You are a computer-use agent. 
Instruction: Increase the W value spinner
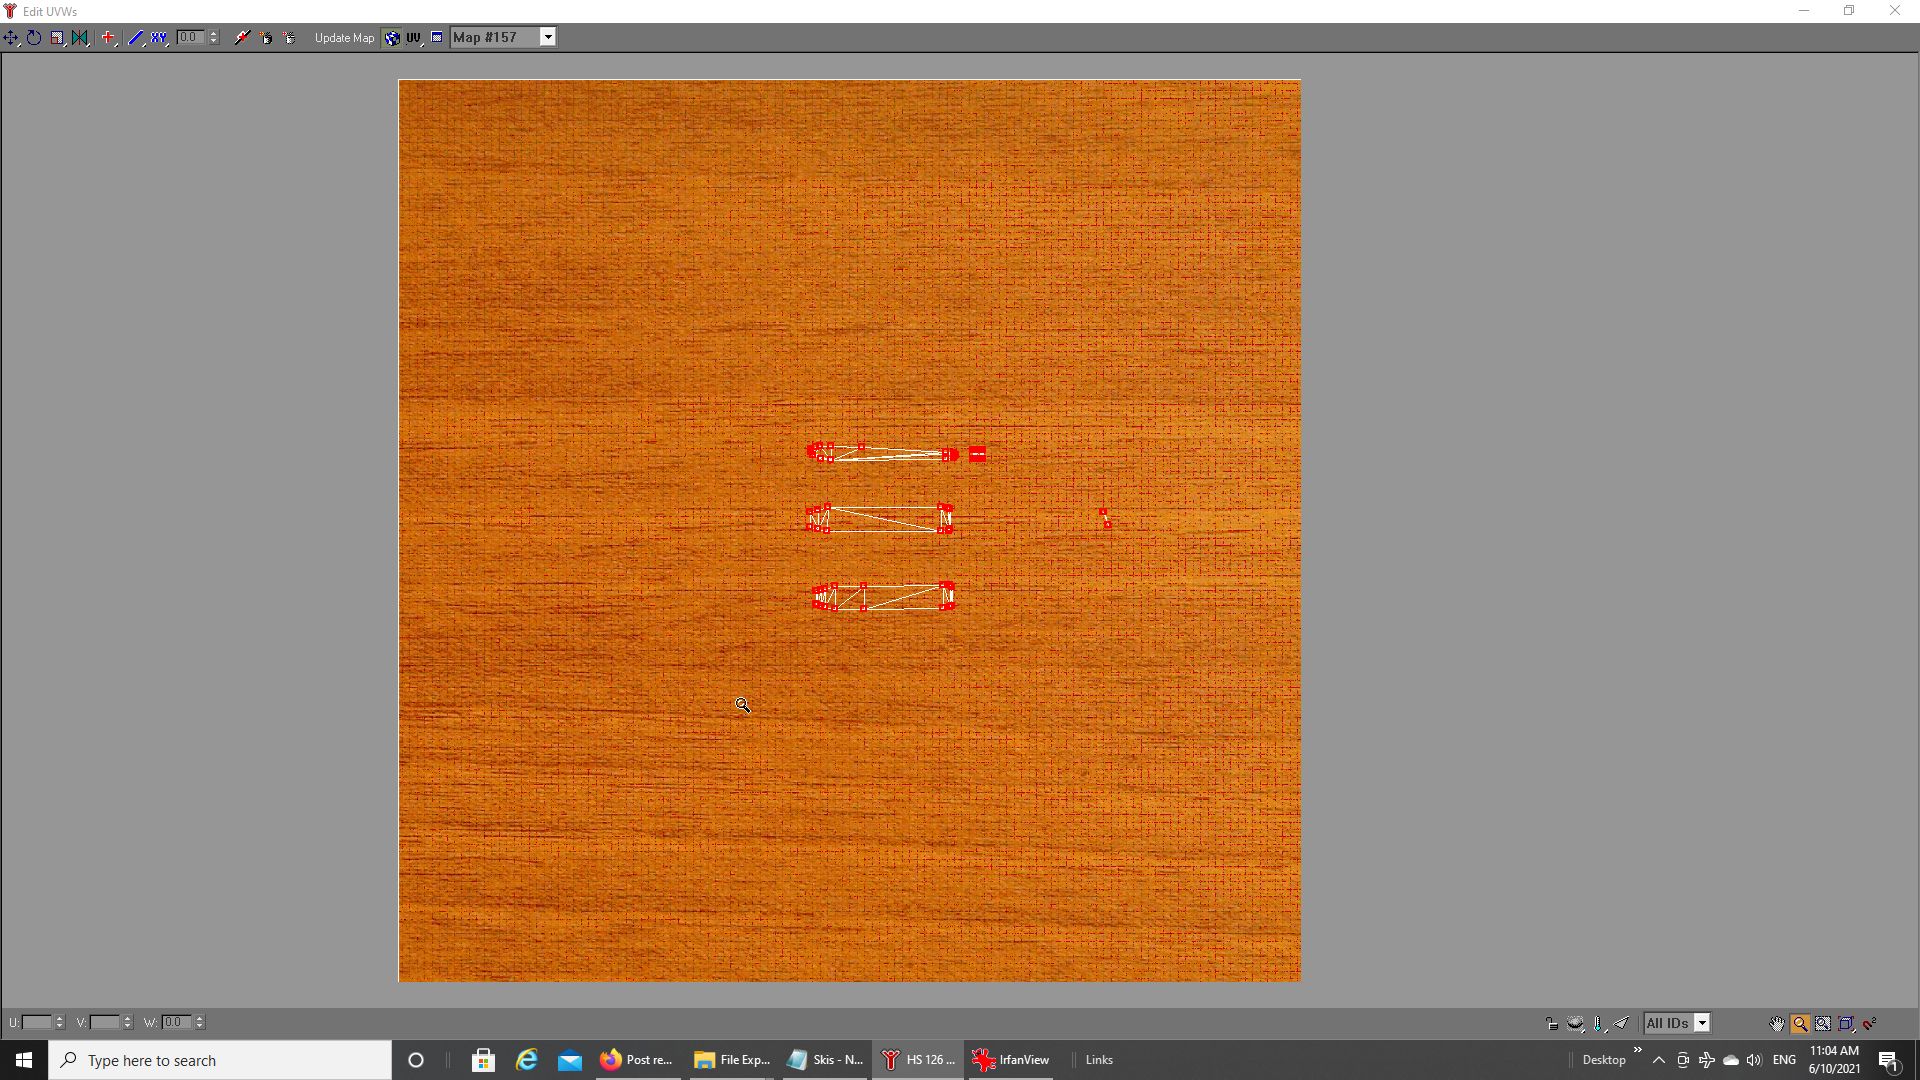[200, 1018]
